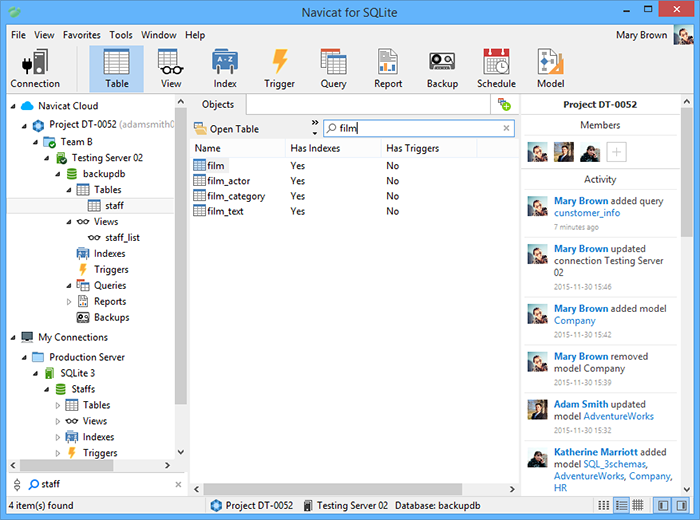
Task: Collapse the Team B node
Action: tap(35, 142)
